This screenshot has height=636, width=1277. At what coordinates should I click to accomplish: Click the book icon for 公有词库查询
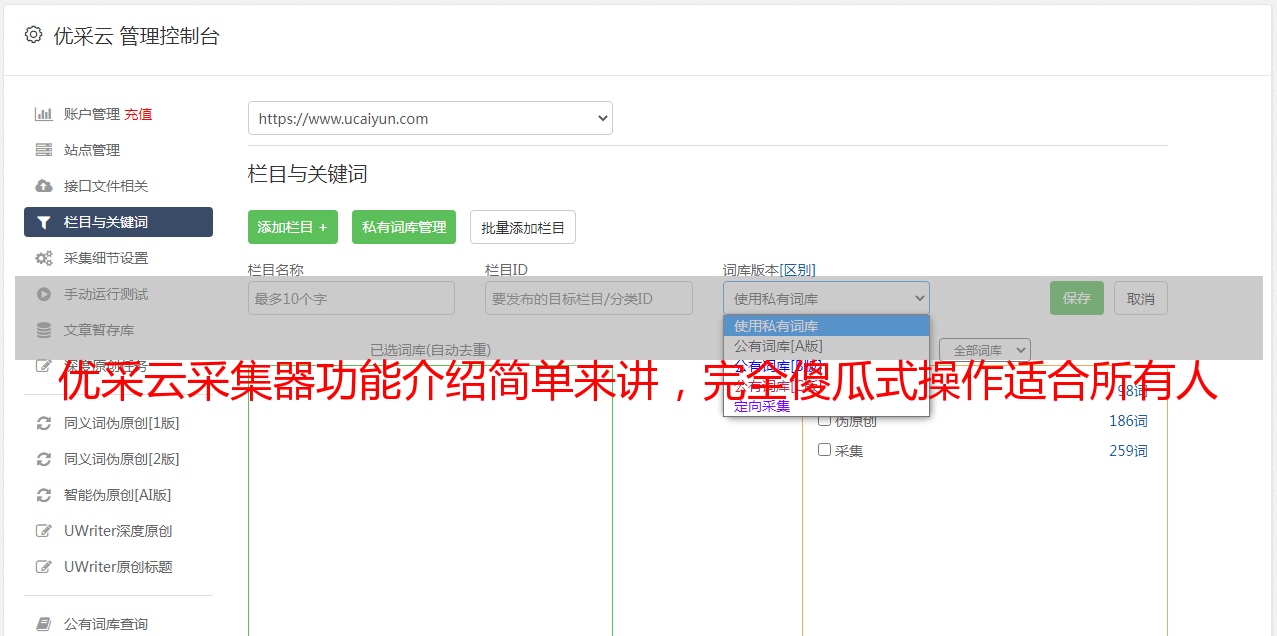coord(43,624)
